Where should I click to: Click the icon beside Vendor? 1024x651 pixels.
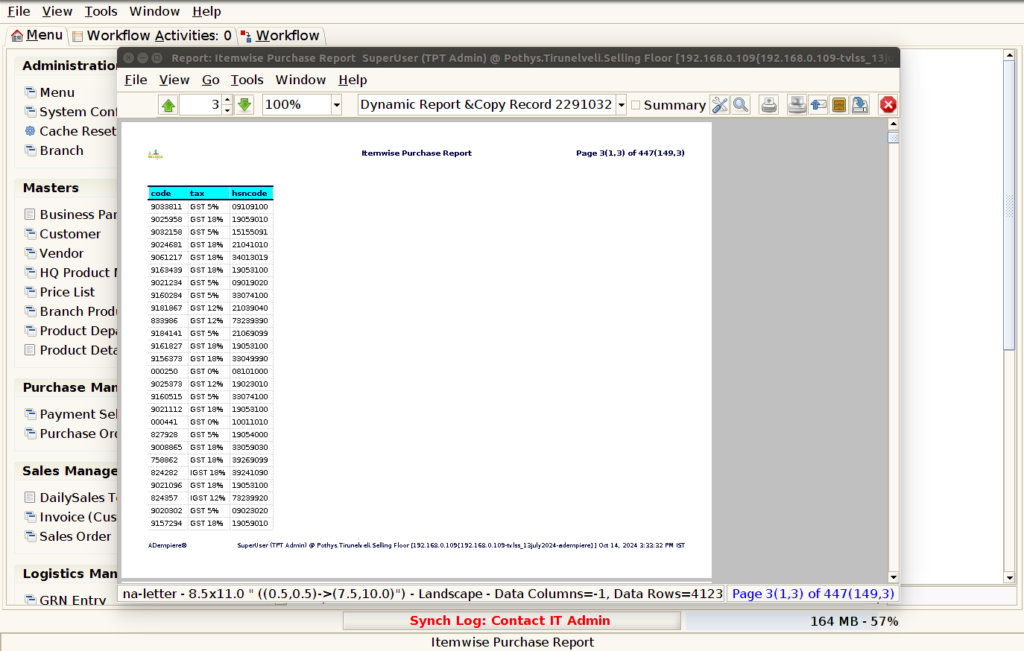30,253
